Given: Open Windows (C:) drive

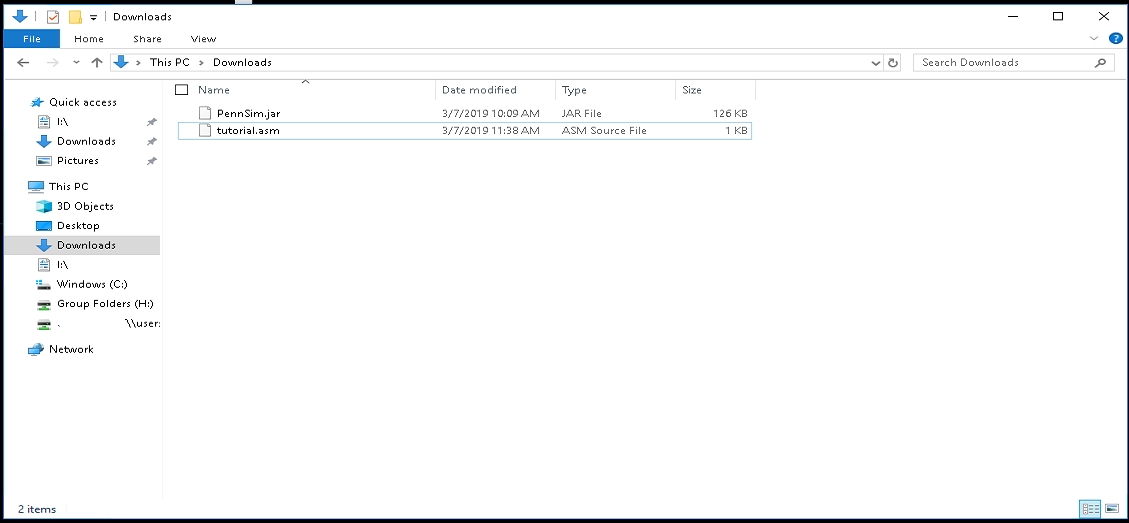Looking at the screenshot, I should pos(92,284).
